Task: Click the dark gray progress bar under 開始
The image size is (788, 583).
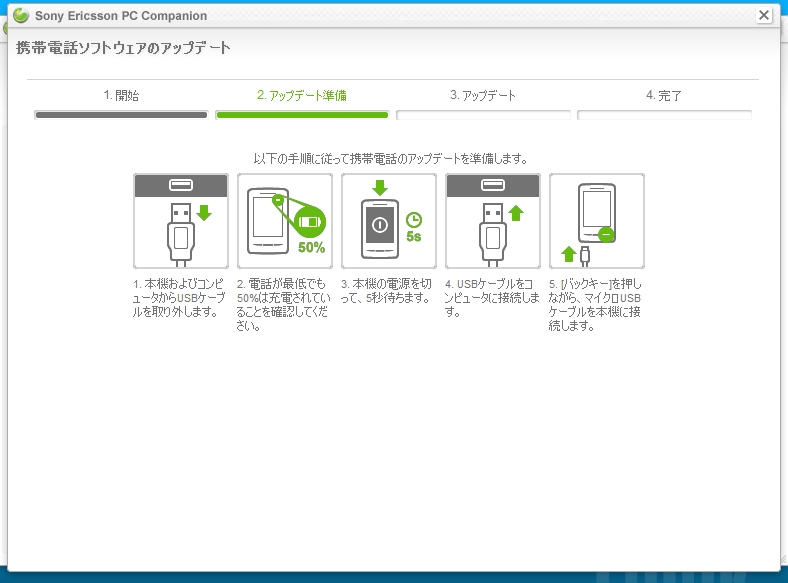Action: pos(121,115)
